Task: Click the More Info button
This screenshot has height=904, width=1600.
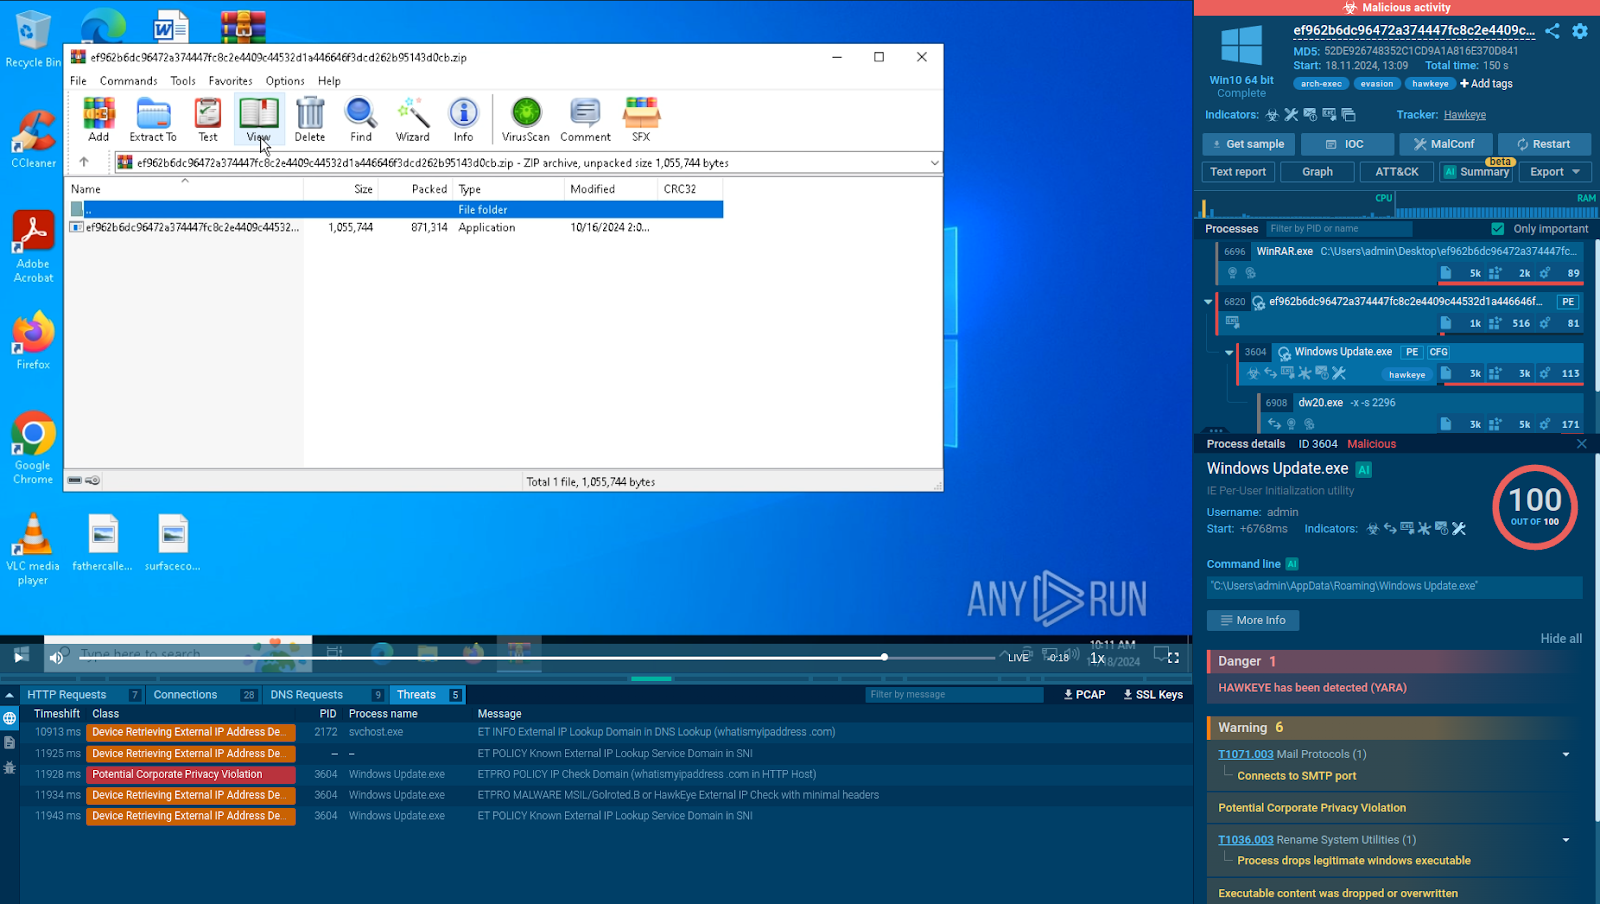Action: click(1253, 620)
